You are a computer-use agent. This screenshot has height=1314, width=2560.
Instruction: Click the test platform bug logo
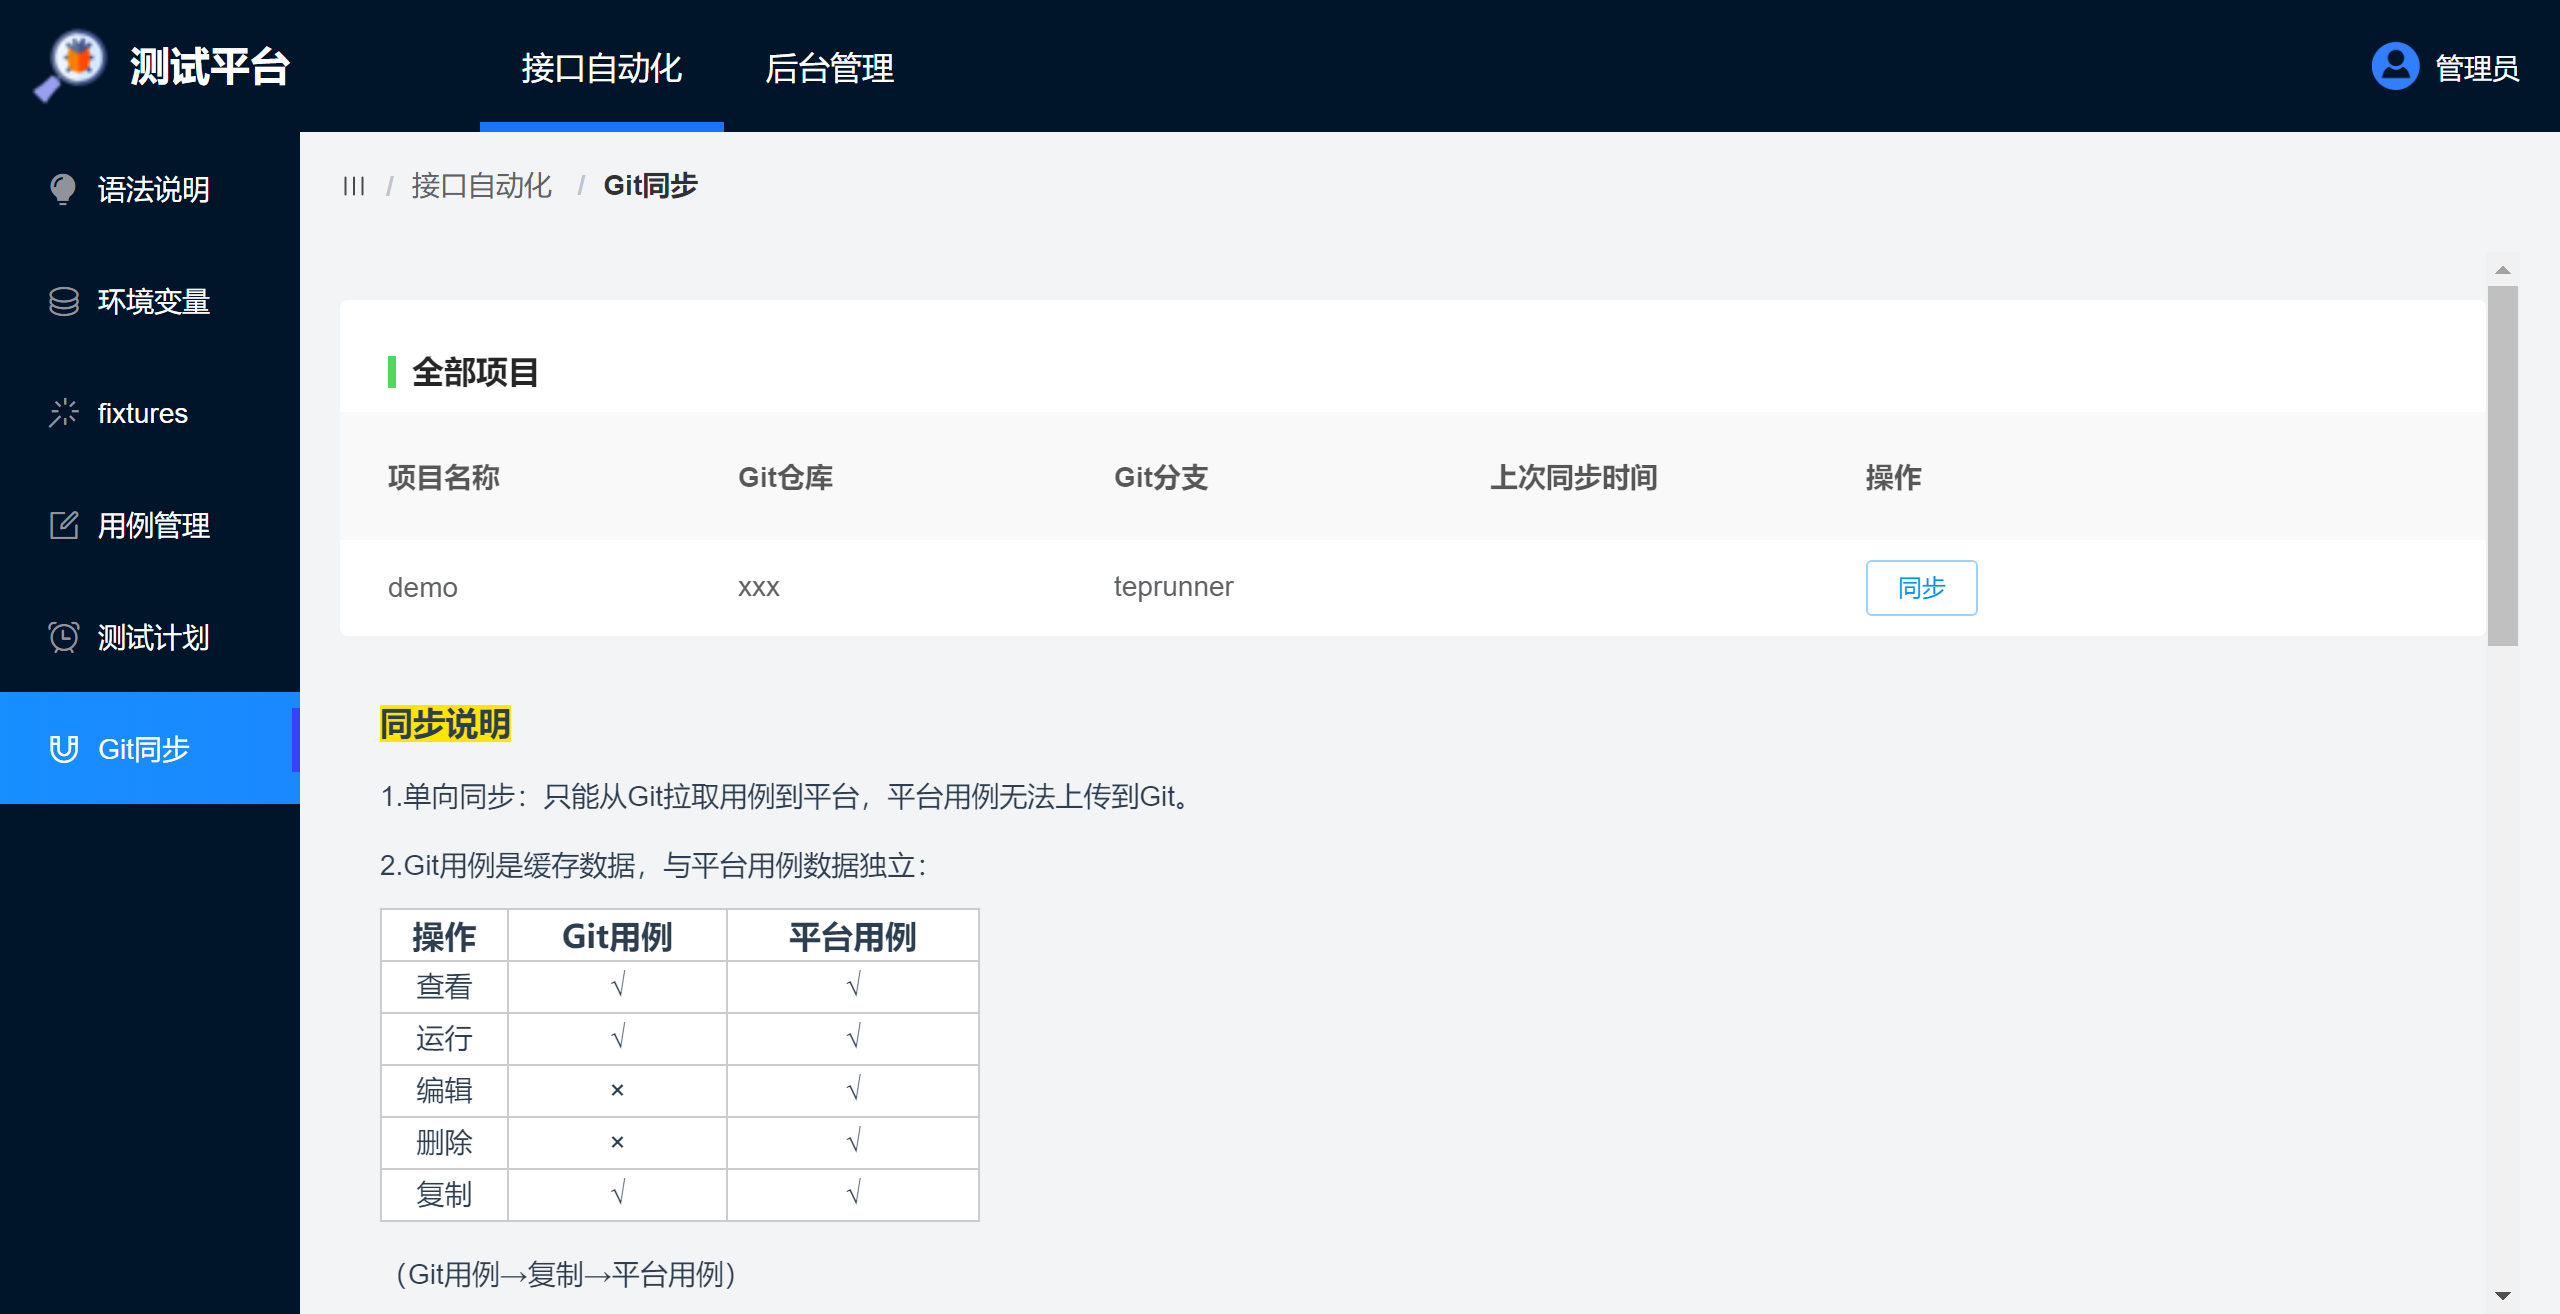point(70,65)
